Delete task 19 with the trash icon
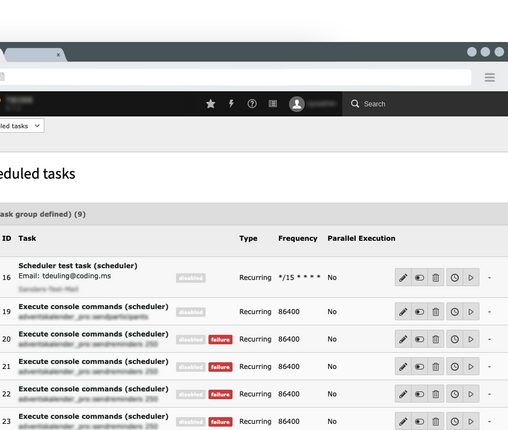The height and width of the screenshot is (430, 508). [x=436, y=312]
